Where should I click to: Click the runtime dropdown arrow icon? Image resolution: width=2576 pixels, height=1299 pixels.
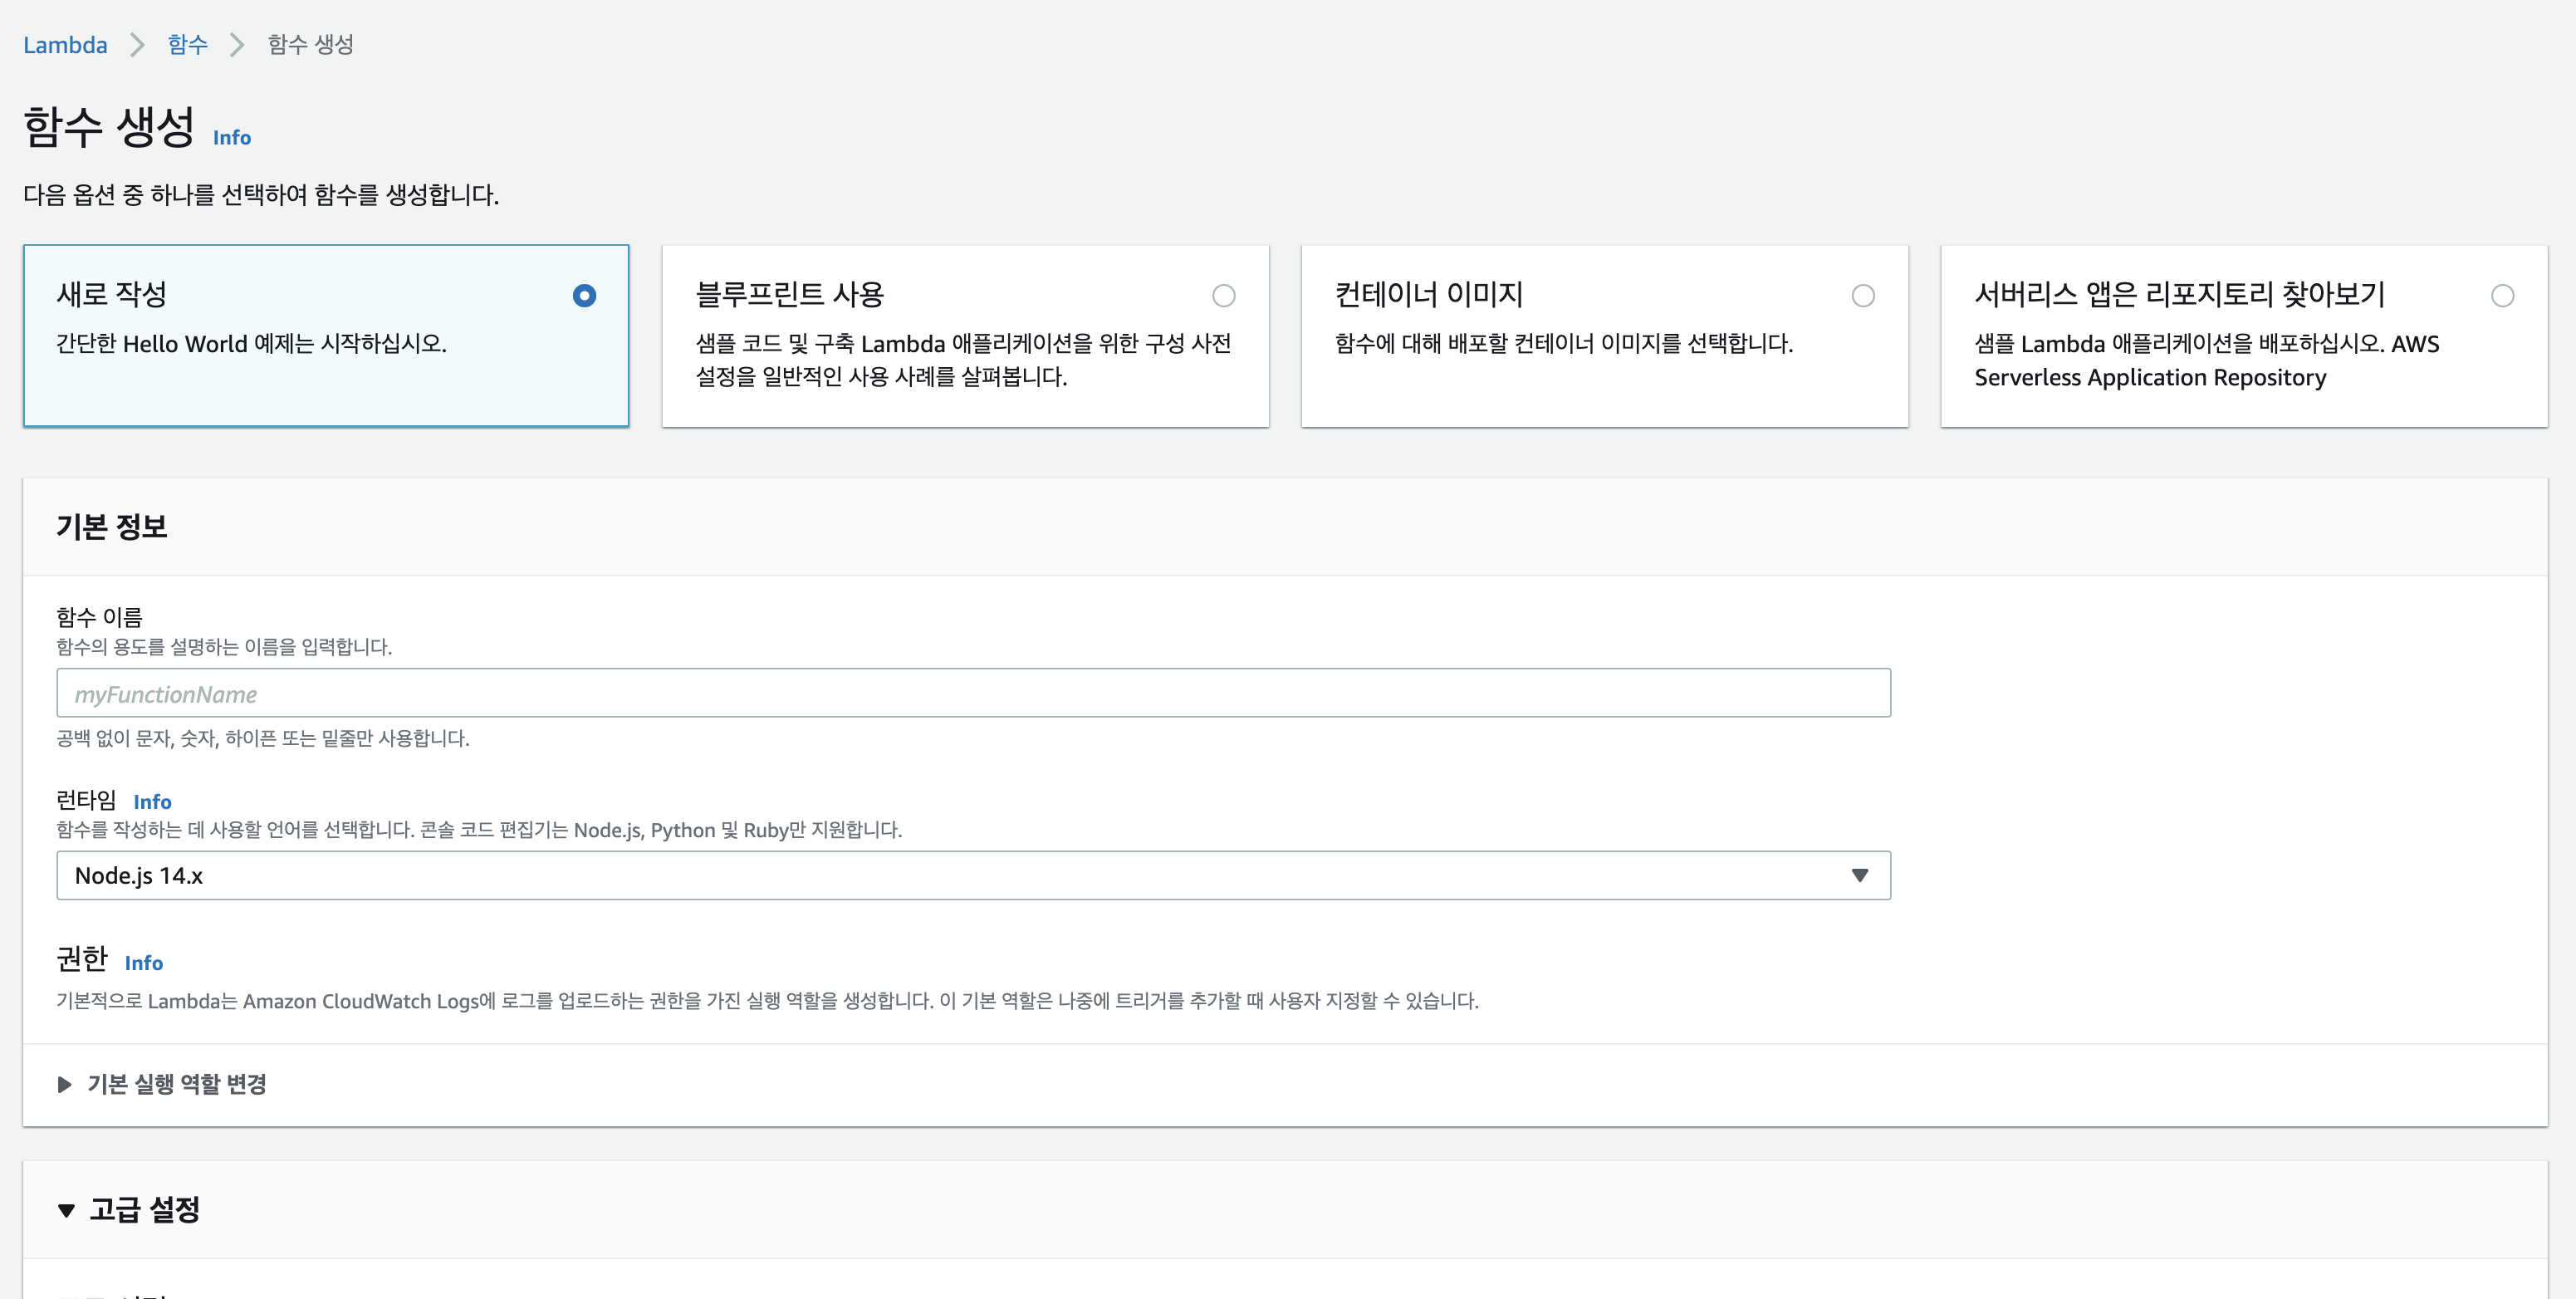coord(1859,876)
